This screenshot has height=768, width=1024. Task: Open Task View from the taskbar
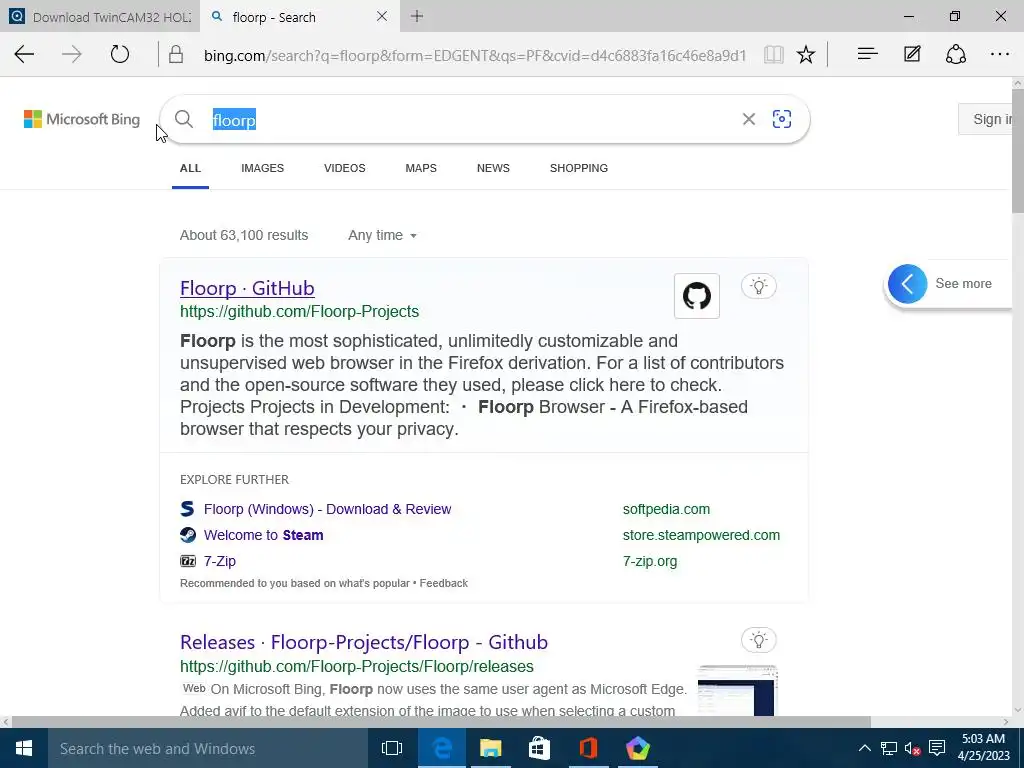(392, 748)
